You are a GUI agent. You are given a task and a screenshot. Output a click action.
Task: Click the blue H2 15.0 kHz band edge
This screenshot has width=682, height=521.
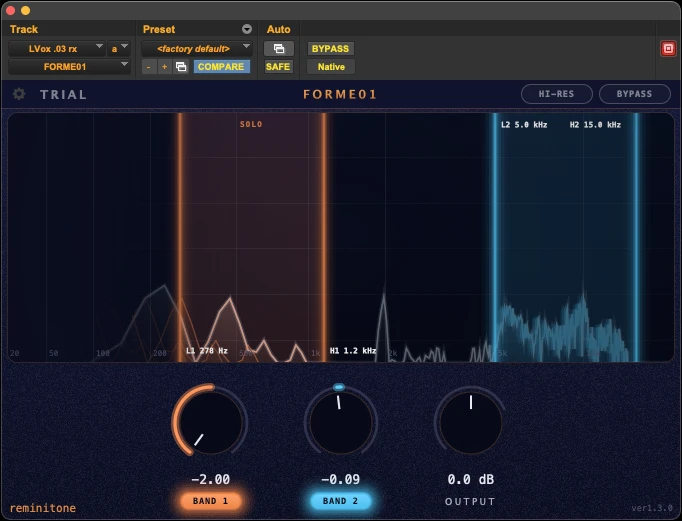[636, 237]
